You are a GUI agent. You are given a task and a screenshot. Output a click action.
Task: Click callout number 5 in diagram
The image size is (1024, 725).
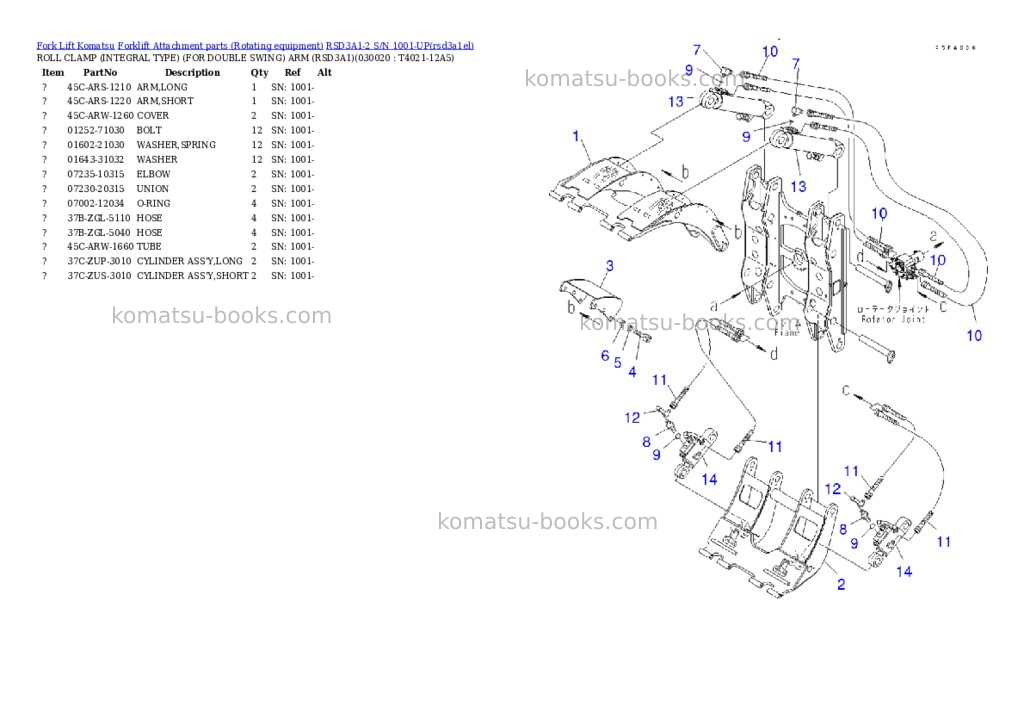618,362
